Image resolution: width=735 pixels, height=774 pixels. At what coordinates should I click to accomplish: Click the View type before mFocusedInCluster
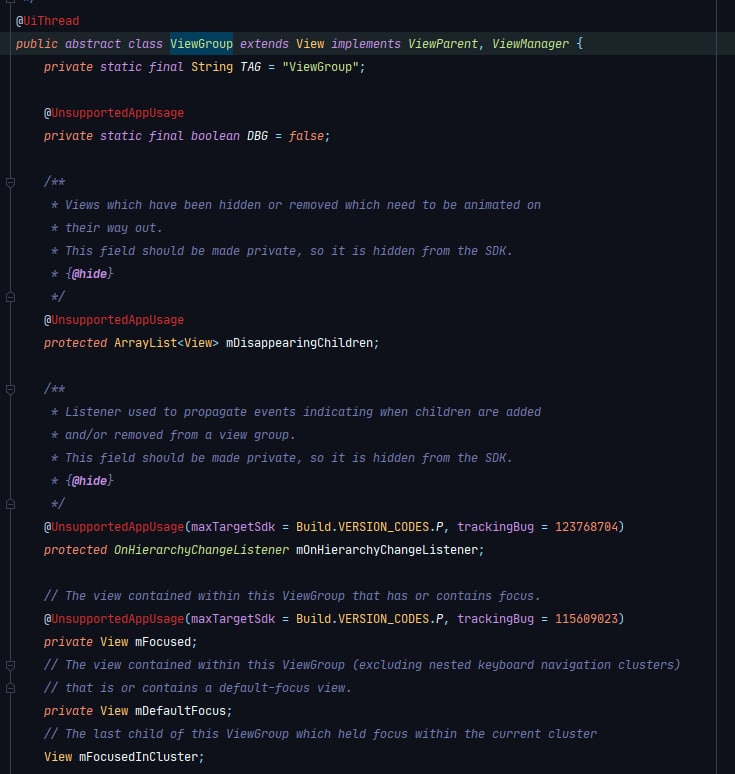58,757
